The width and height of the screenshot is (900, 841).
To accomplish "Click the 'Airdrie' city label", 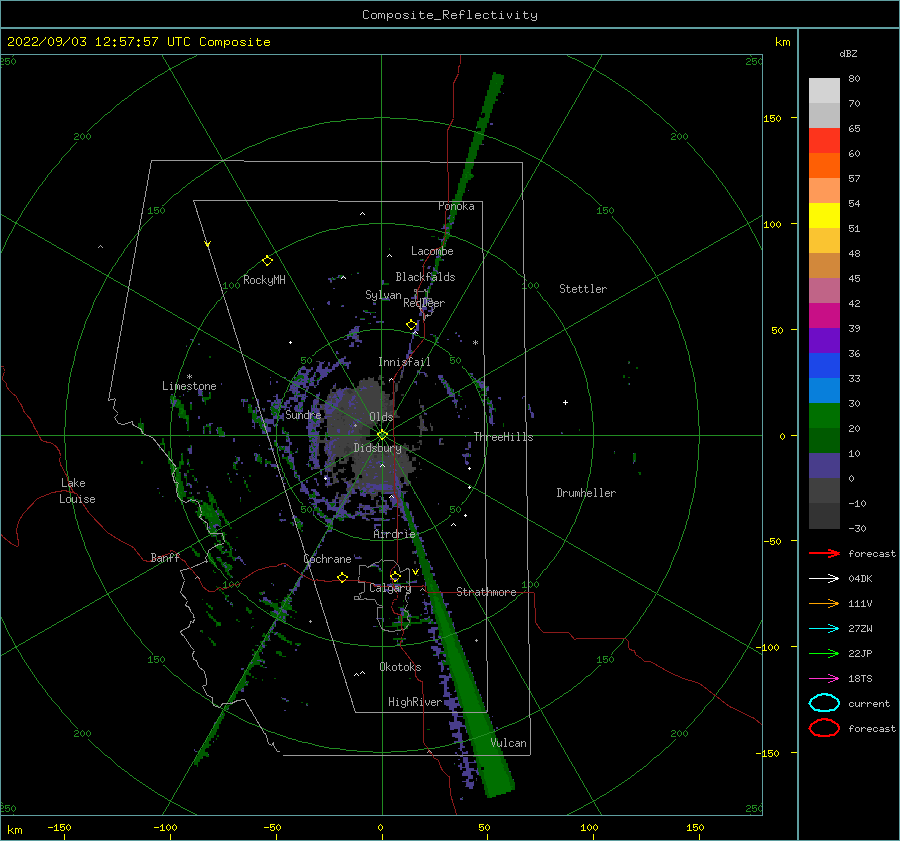I will pos(394,534).
